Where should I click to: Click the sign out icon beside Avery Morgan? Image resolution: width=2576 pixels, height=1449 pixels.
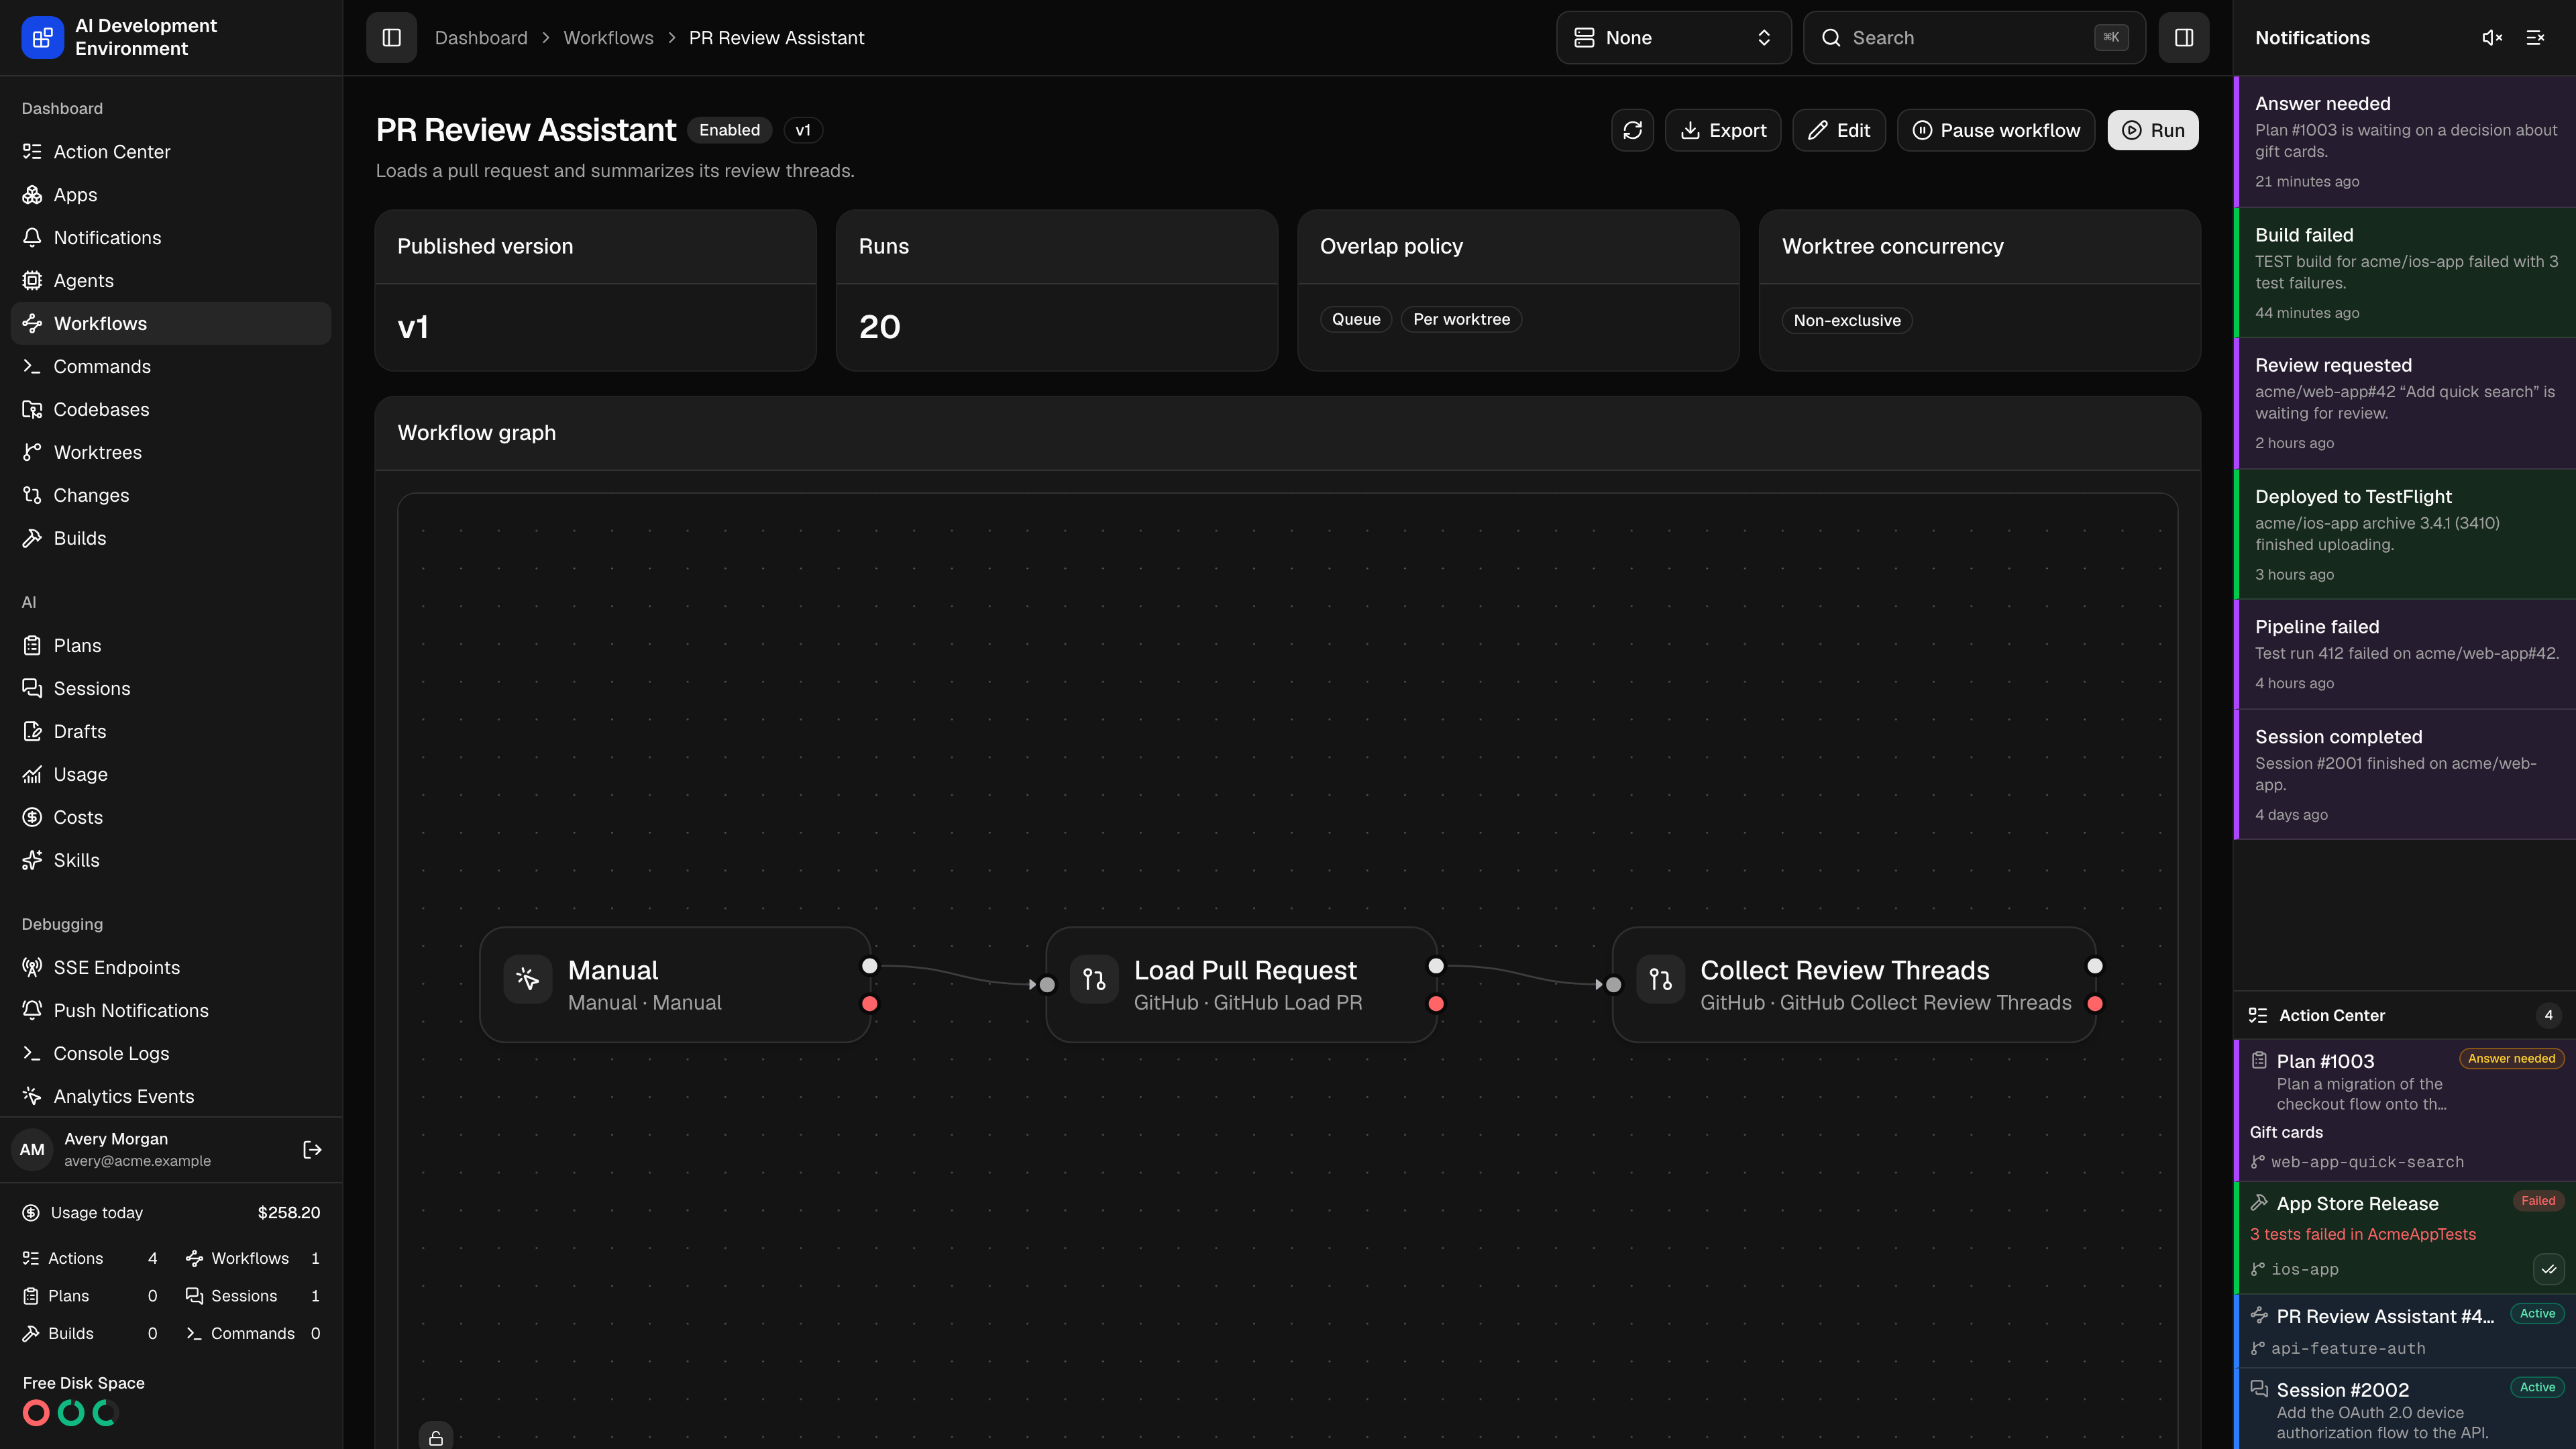click(312, 1150)
